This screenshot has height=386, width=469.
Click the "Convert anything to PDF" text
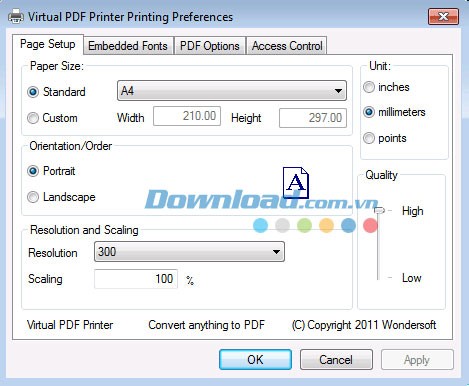(206, 325)
